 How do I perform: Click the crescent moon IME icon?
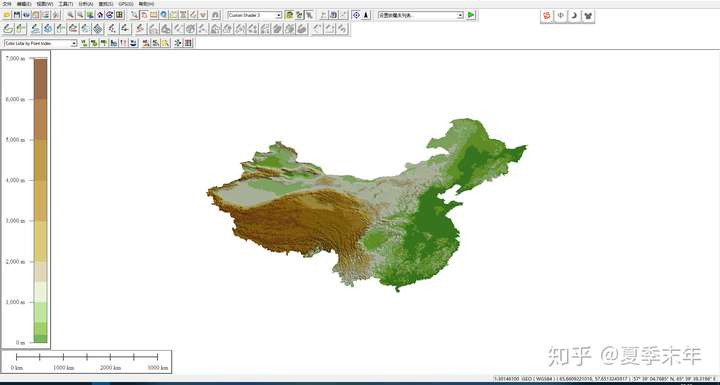click(574, 16)
